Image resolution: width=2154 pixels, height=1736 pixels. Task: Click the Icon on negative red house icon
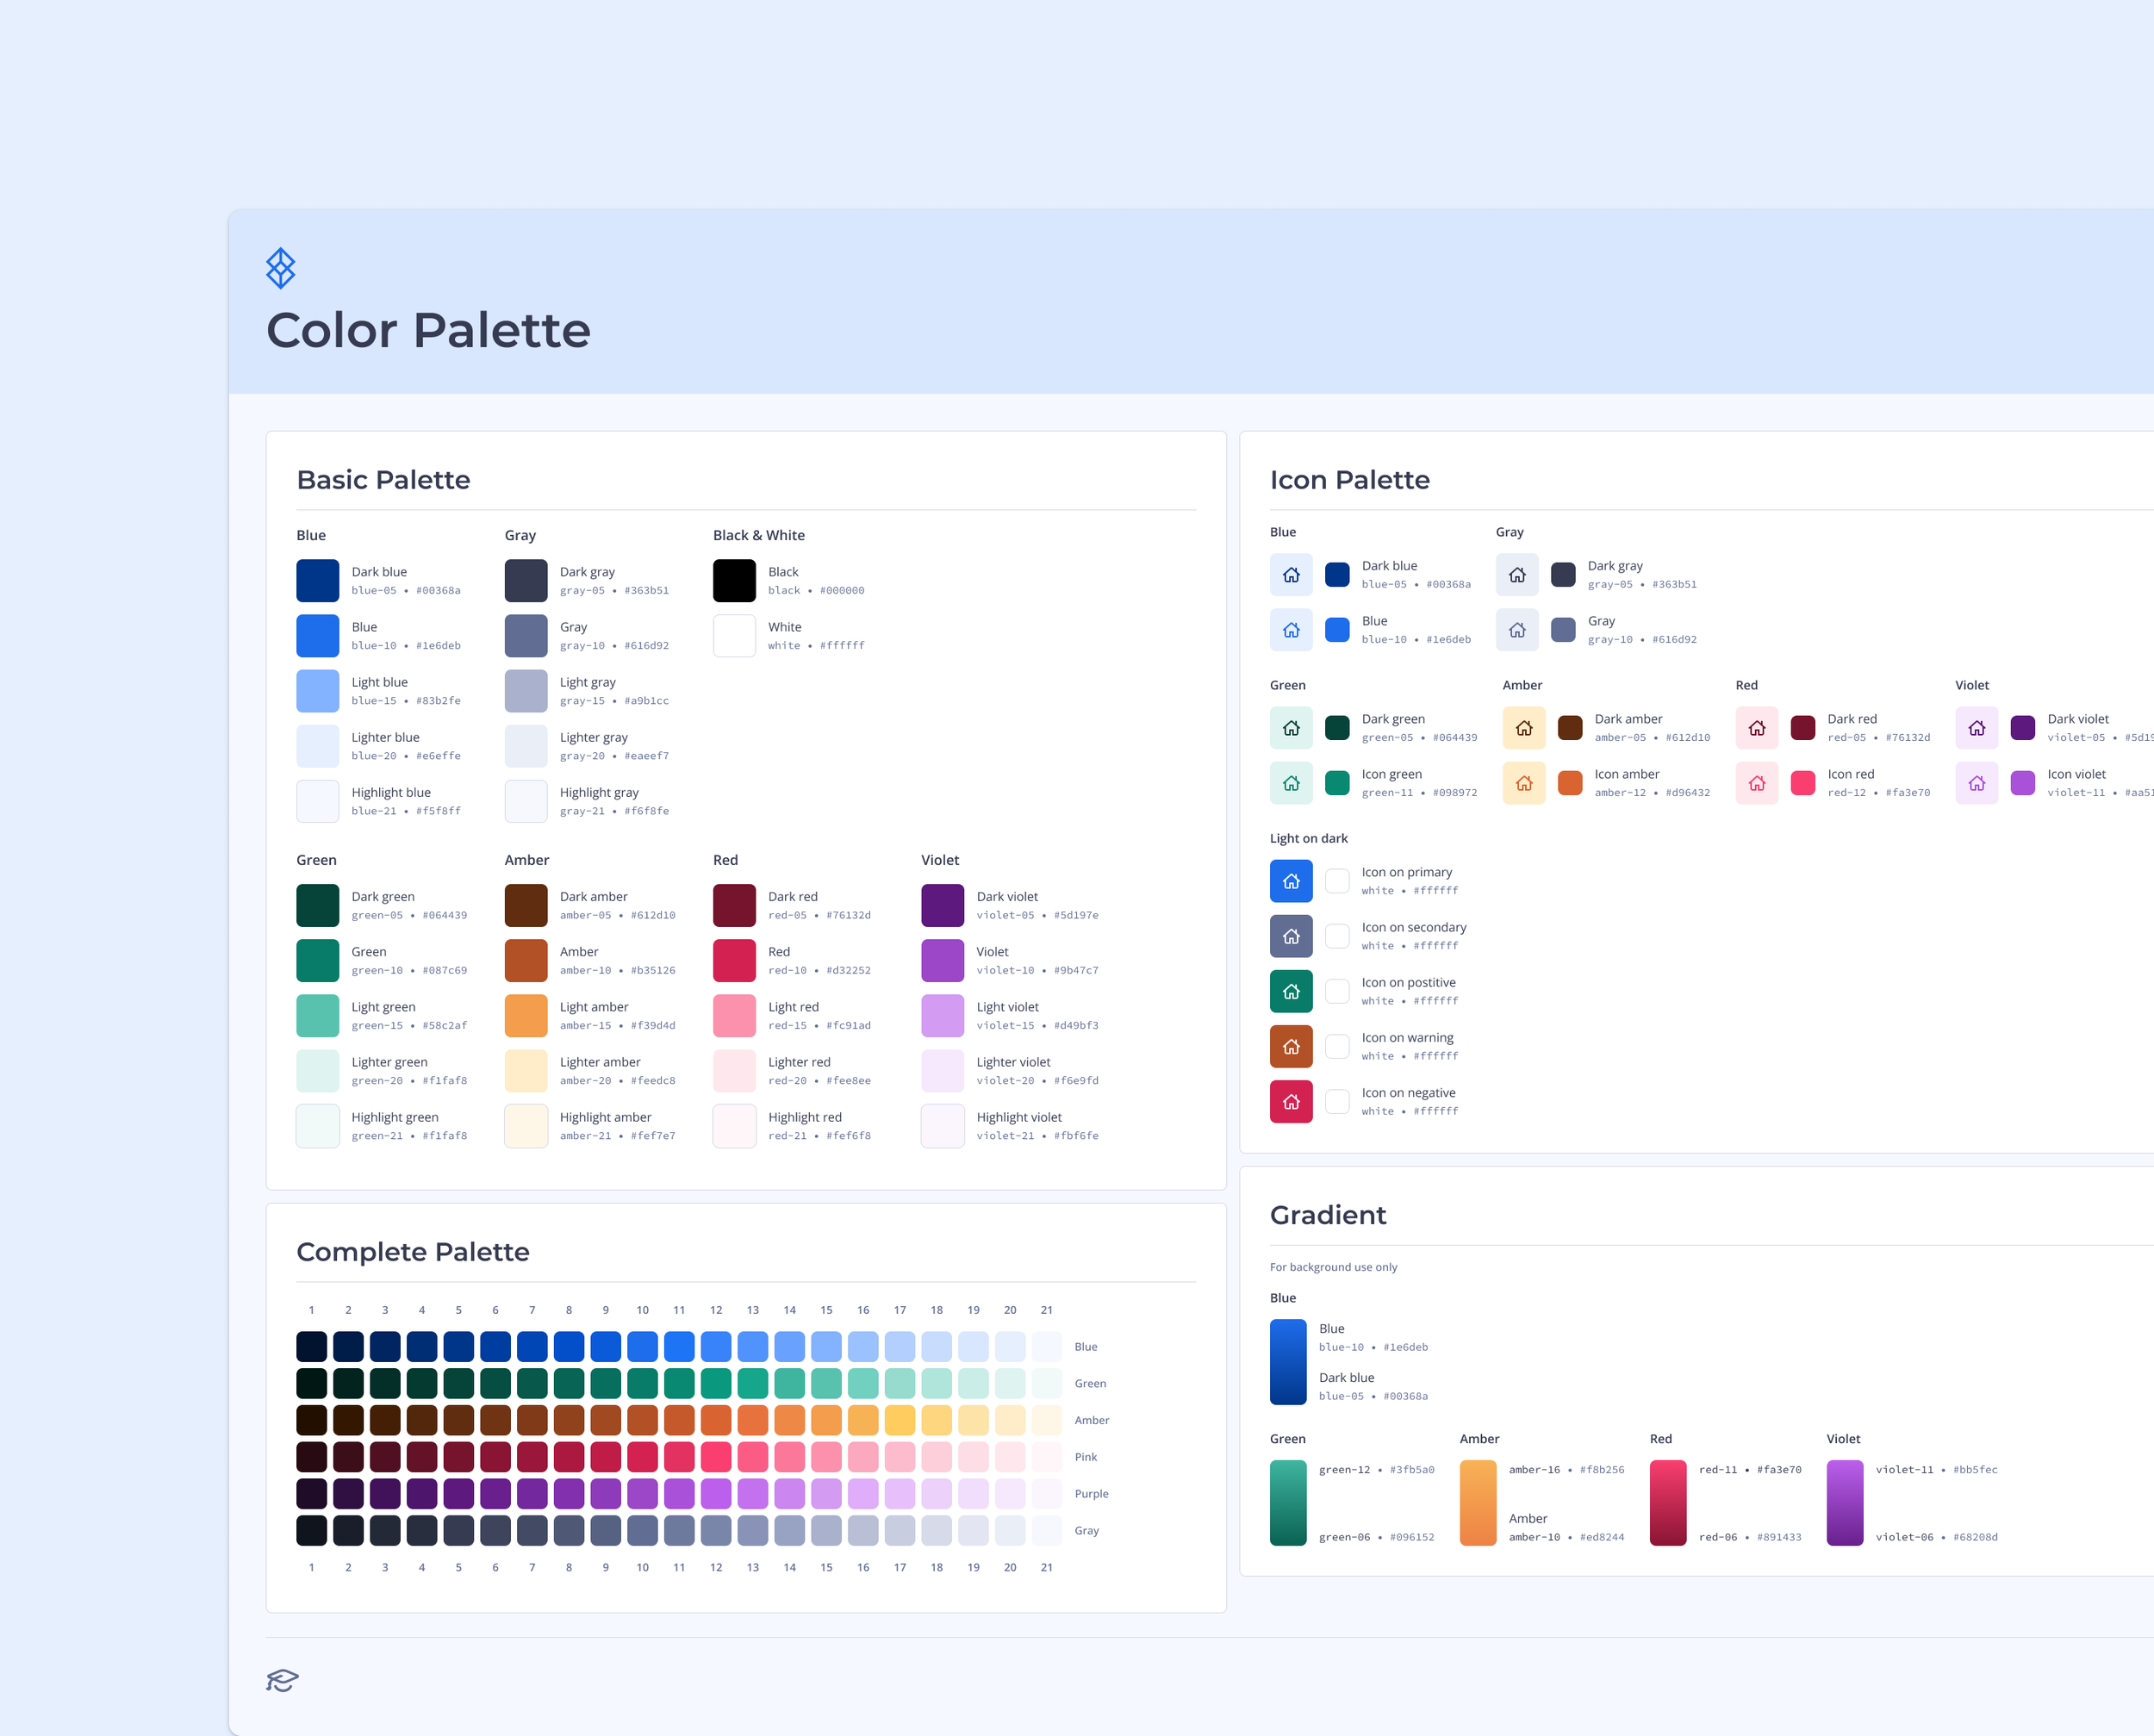1291,1101
